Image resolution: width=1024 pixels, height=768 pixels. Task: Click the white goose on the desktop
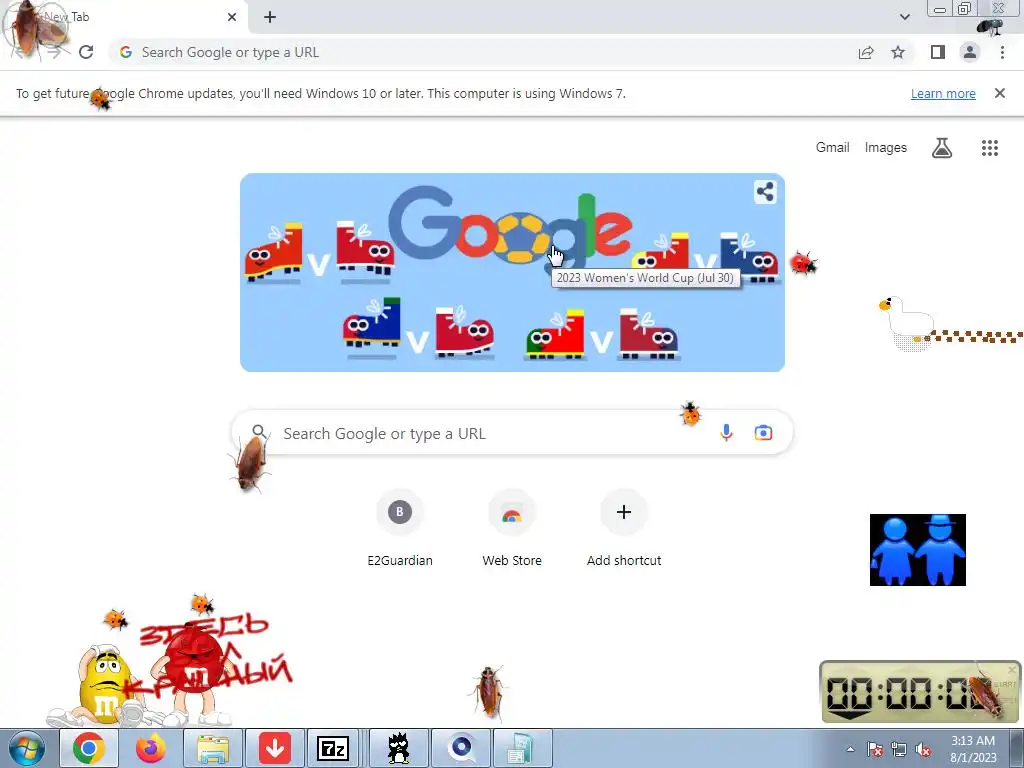(908, 323)
